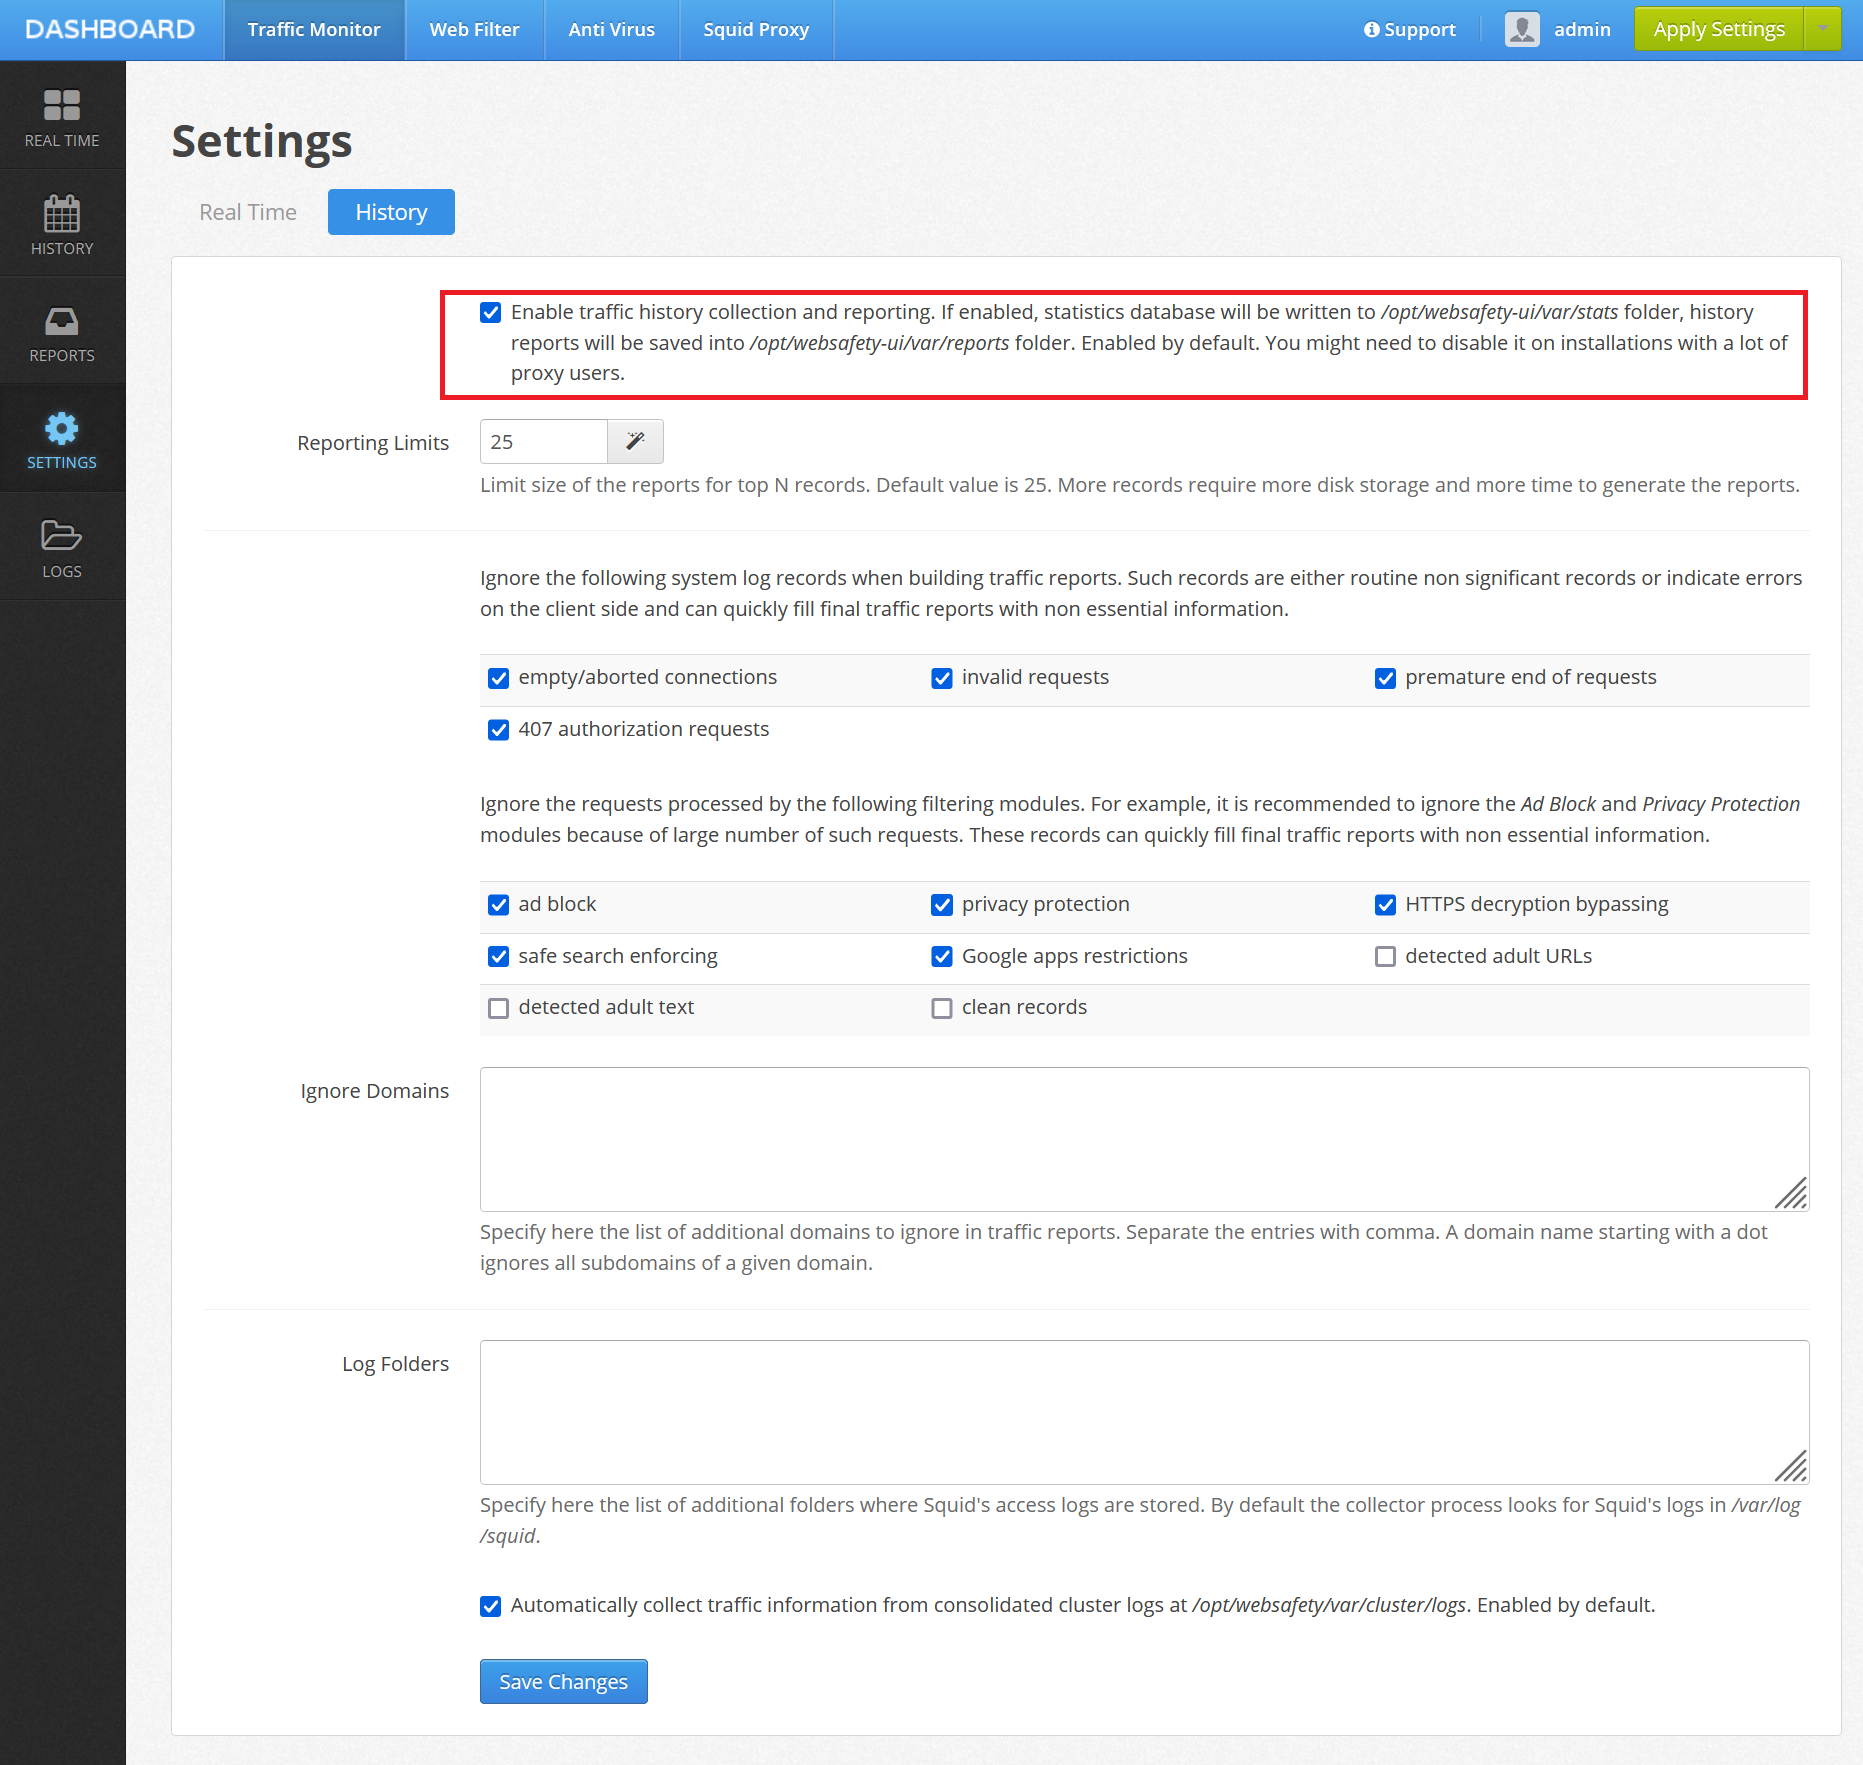1863x1765 pixels.
Task: Toggle safe search enforcing checkbox
Action: (498, 957)
